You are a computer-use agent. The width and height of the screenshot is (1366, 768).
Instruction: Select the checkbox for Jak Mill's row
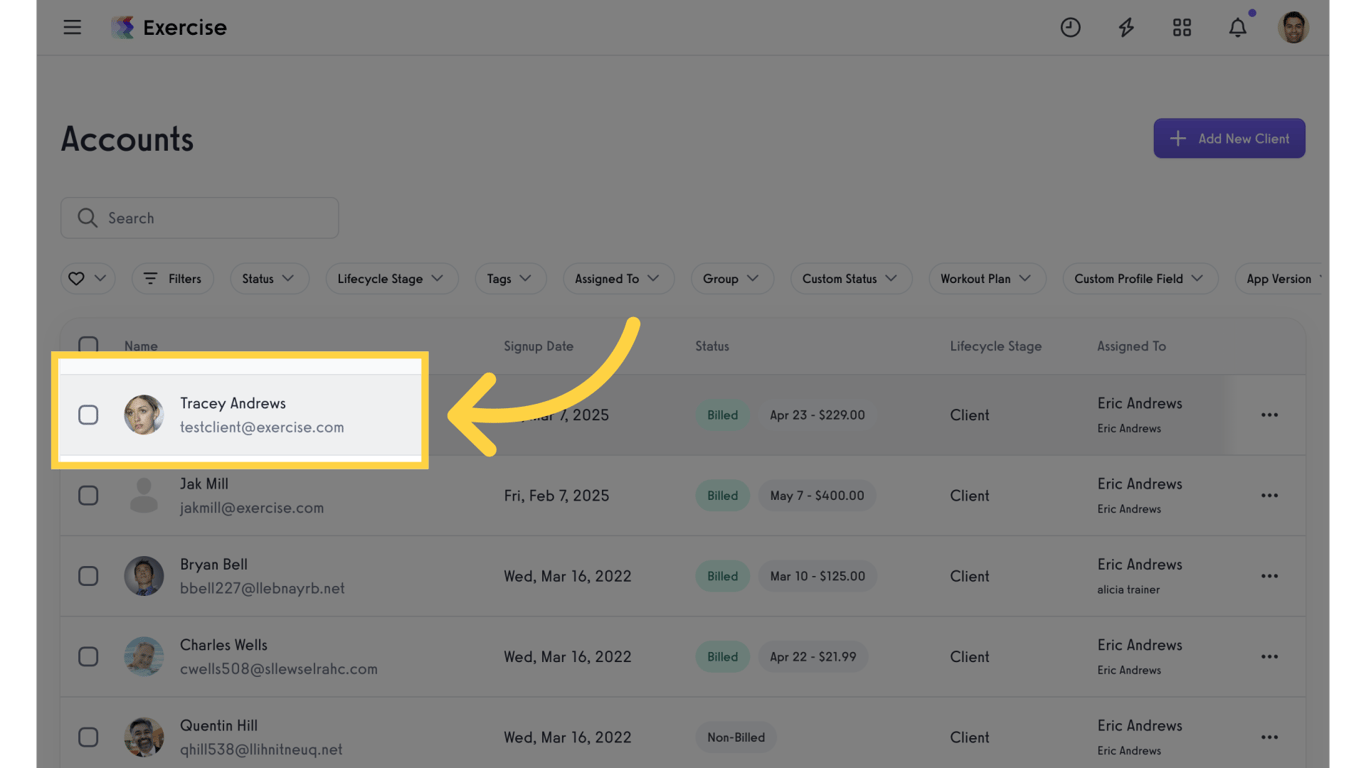pyautogui.click(x=88, y=495)
